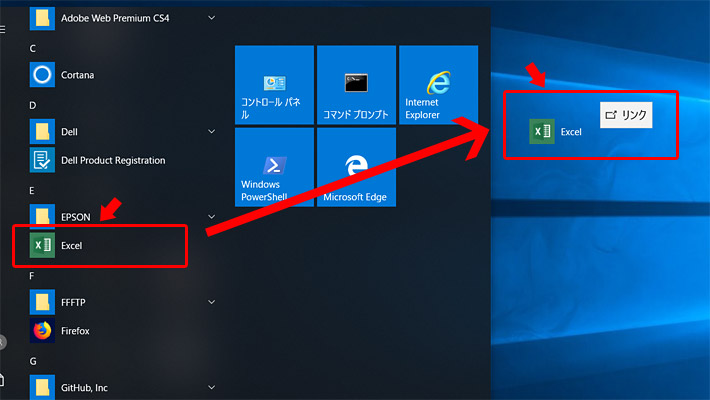Click the リンク tooltip on the desktop

(x=626, y=115)
